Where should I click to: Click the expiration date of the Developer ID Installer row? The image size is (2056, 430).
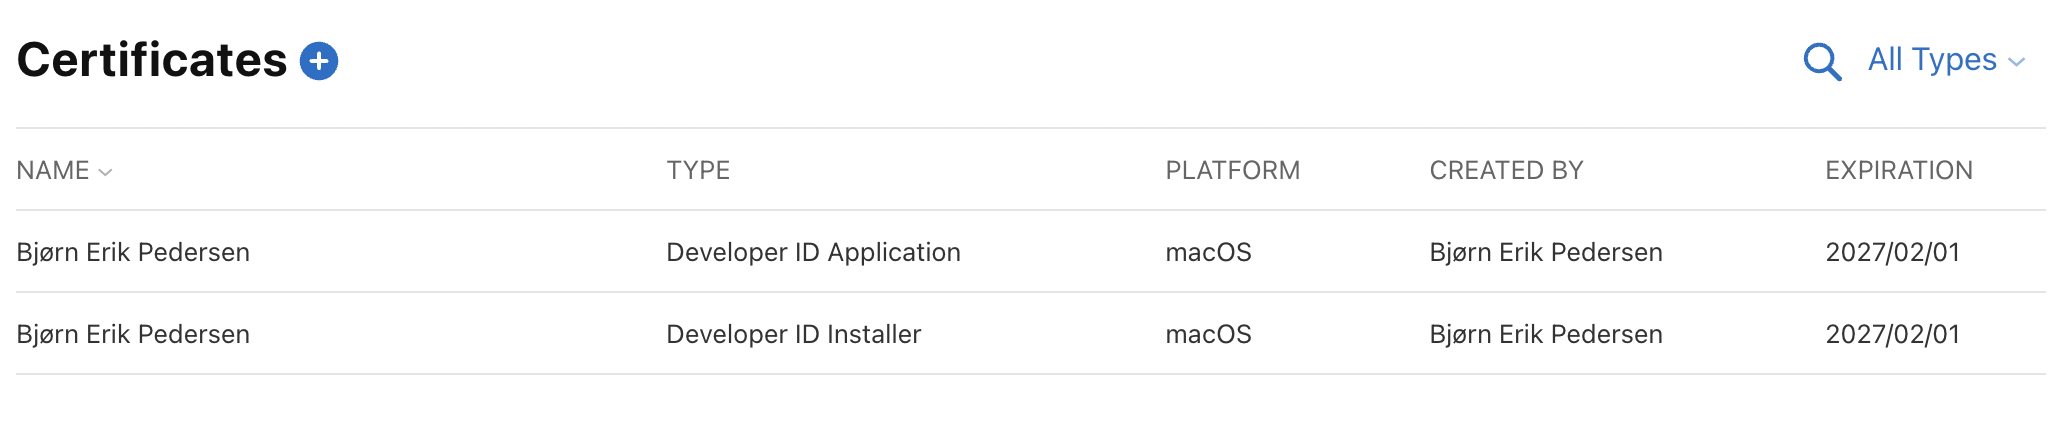click(x=1892, y=334)
